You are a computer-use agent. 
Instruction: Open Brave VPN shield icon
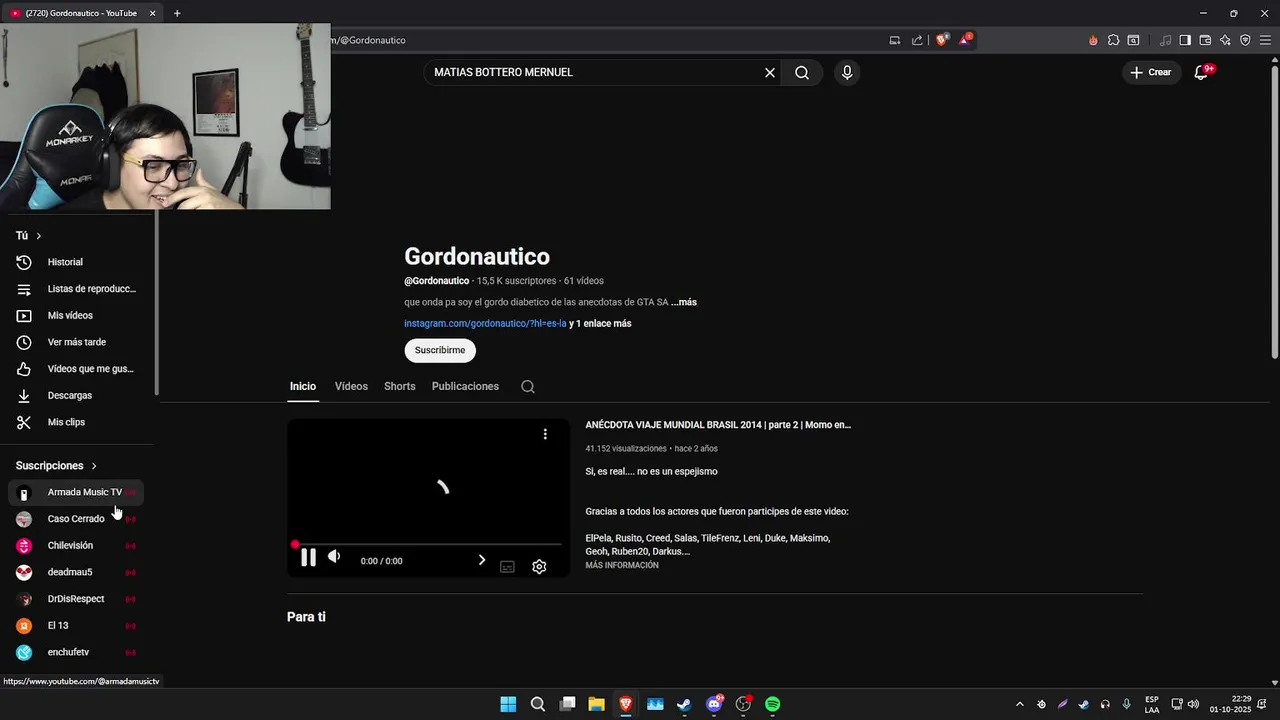pyautogui.click(x=1245, y=40)
